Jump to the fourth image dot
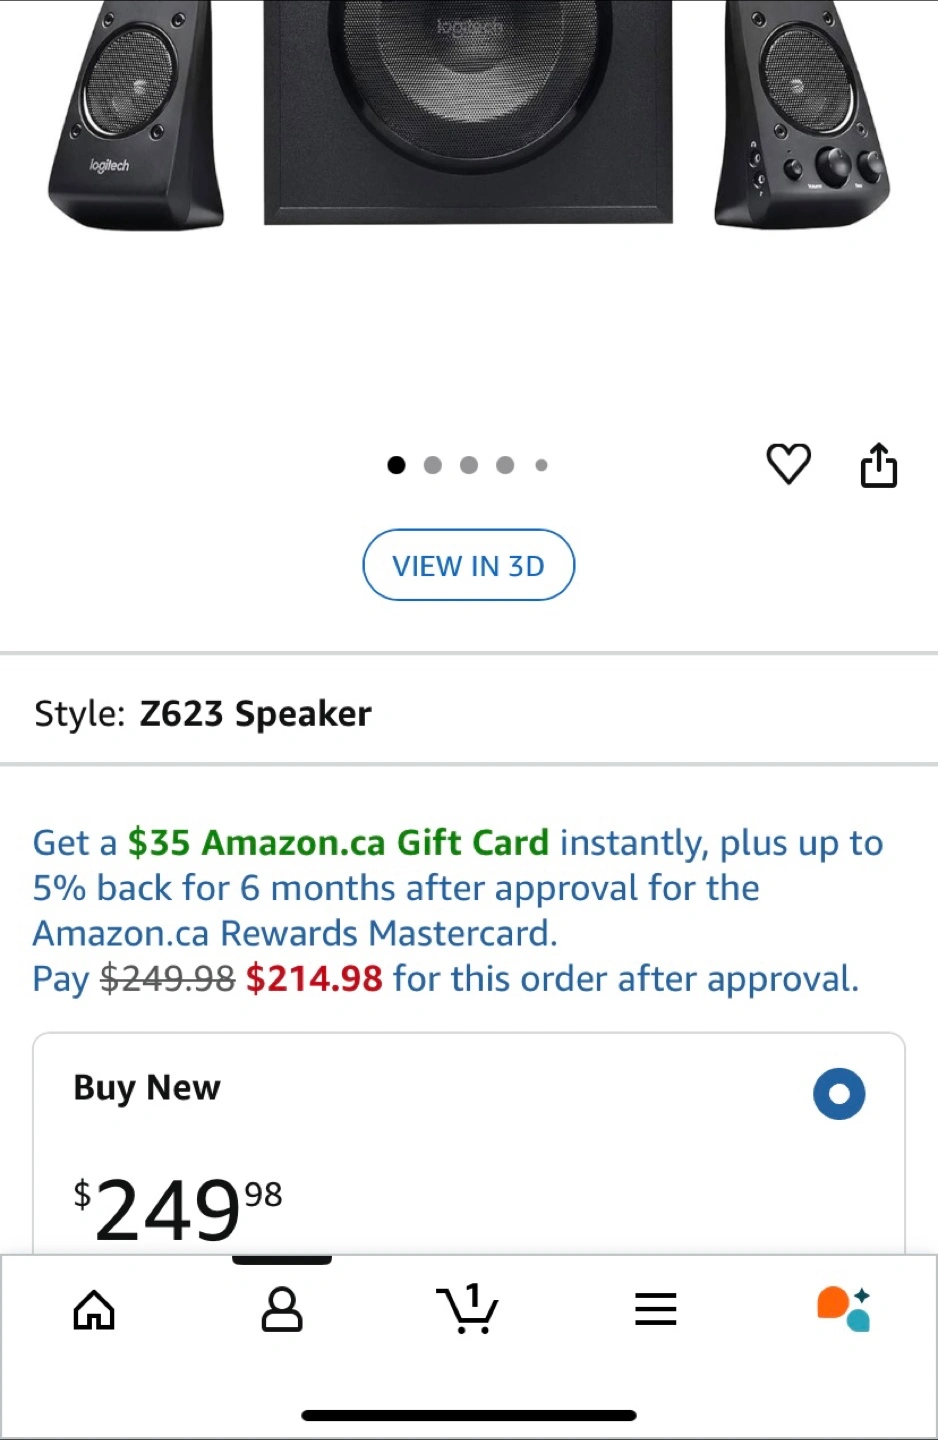The image size is (938, 1440). pos(505,465)
